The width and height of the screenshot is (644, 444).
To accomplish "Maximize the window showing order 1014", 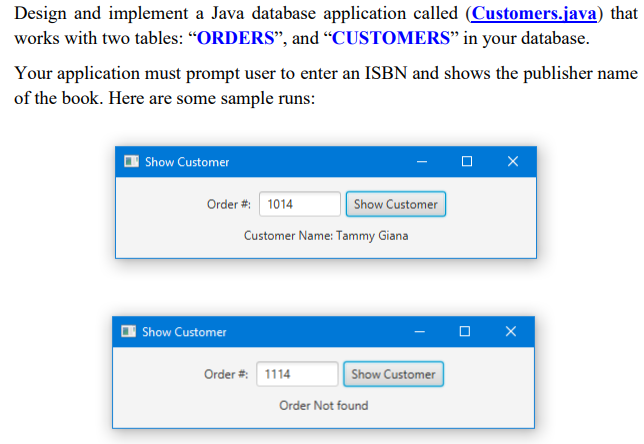I will [x=467, y=161].
